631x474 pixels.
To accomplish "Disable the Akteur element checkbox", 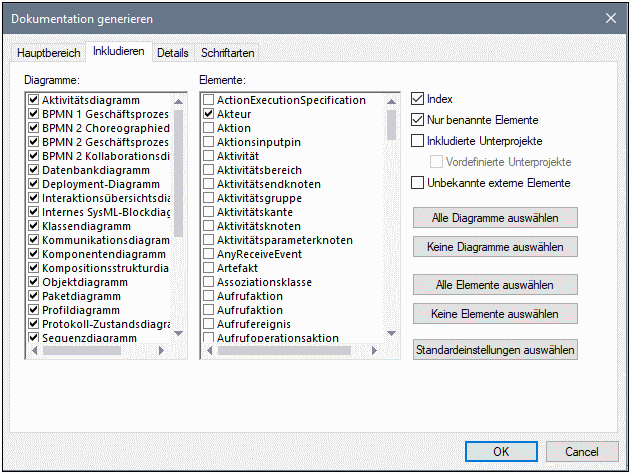I will point(208,115).
